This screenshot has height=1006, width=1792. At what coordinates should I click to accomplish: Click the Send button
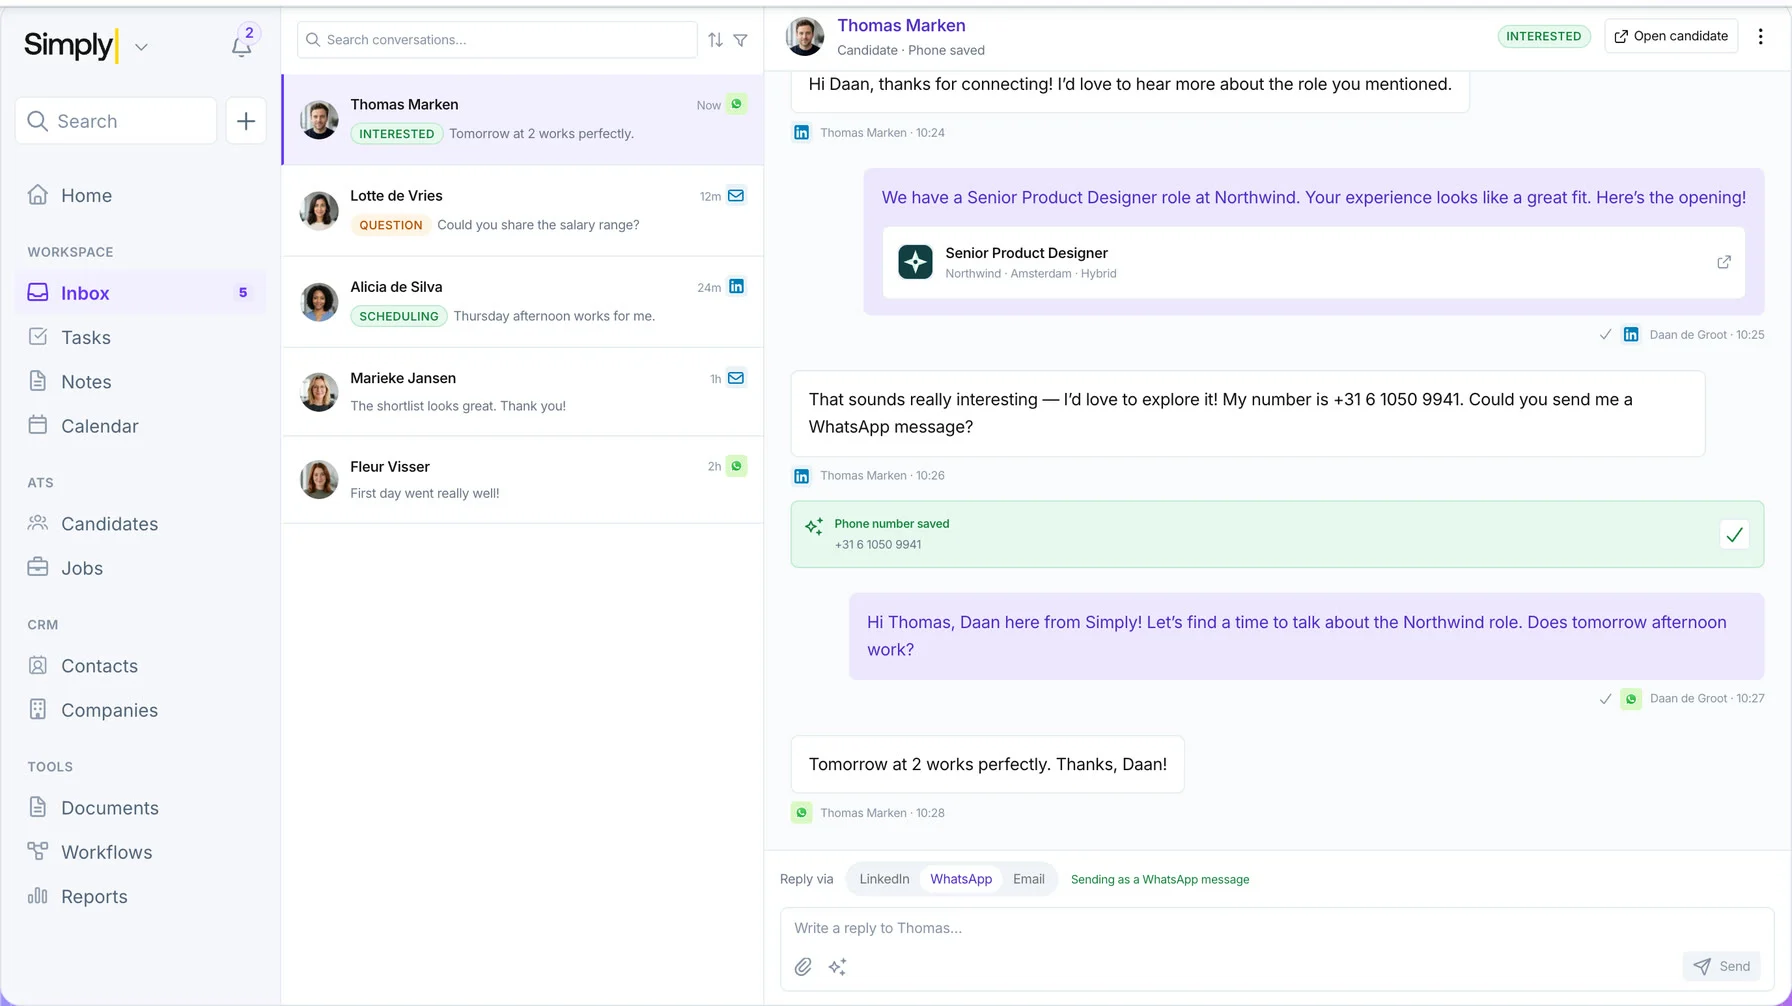(1722, 966)
